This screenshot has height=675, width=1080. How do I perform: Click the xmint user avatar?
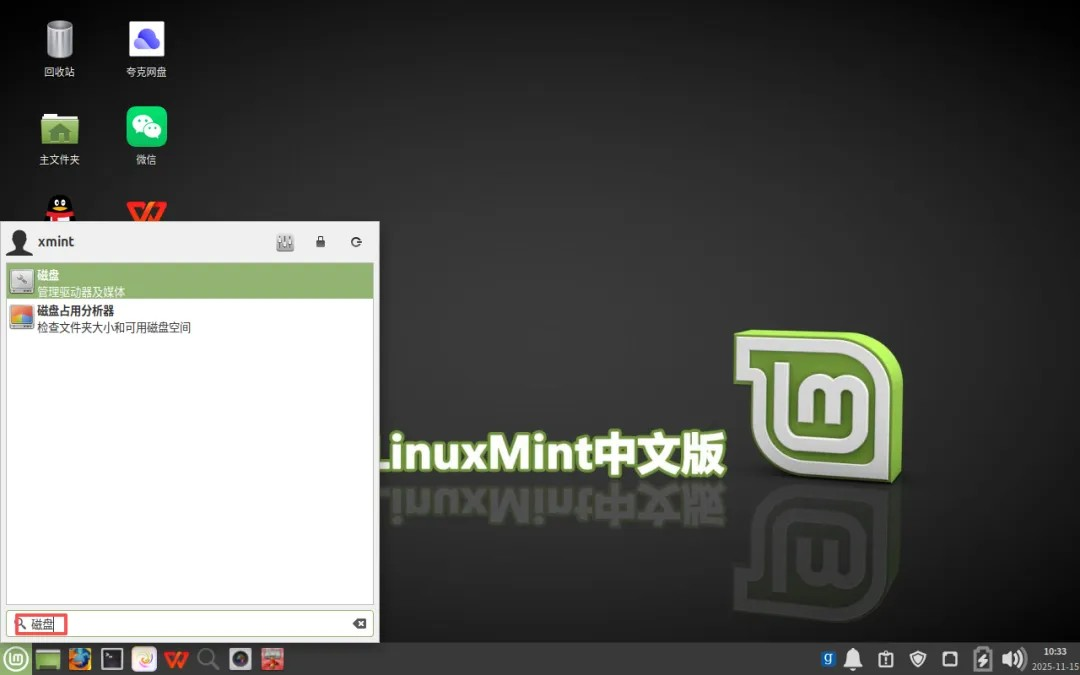click(19, 242)
